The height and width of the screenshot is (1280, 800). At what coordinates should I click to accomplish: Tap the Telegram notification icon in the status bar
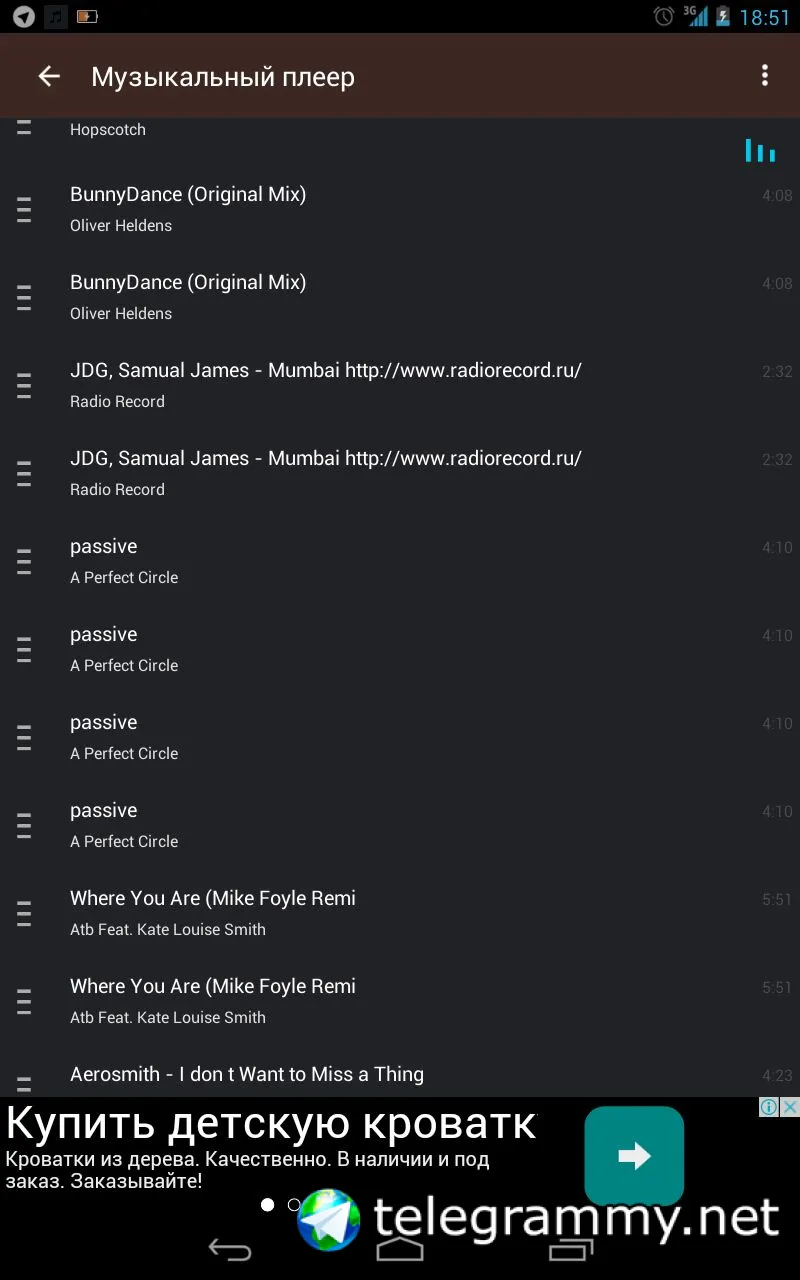pyautogui.click(x=23, y=16)
